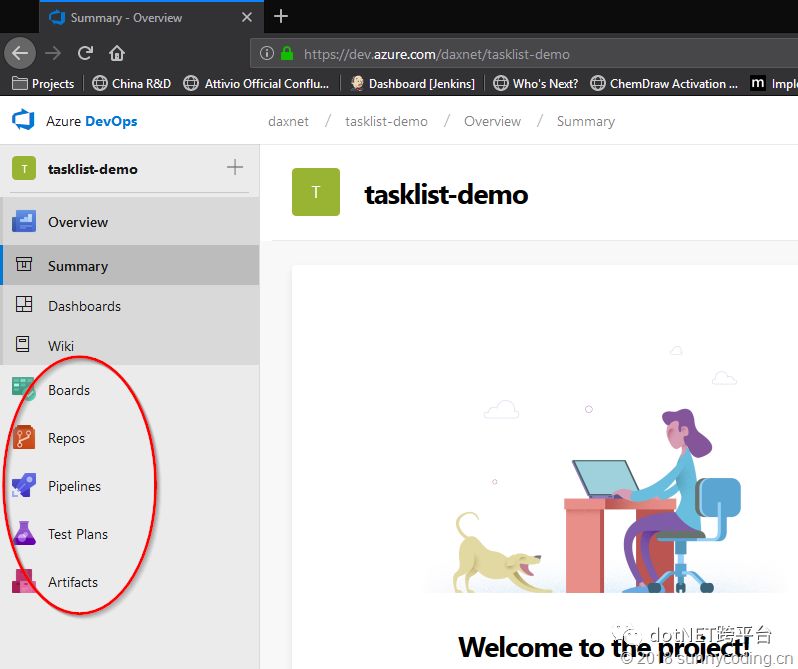This screenshot has width=798, height=669.
Task: Select the Summary - Overview browser tab
Action: pyautogui.click(x=152, y=17)
